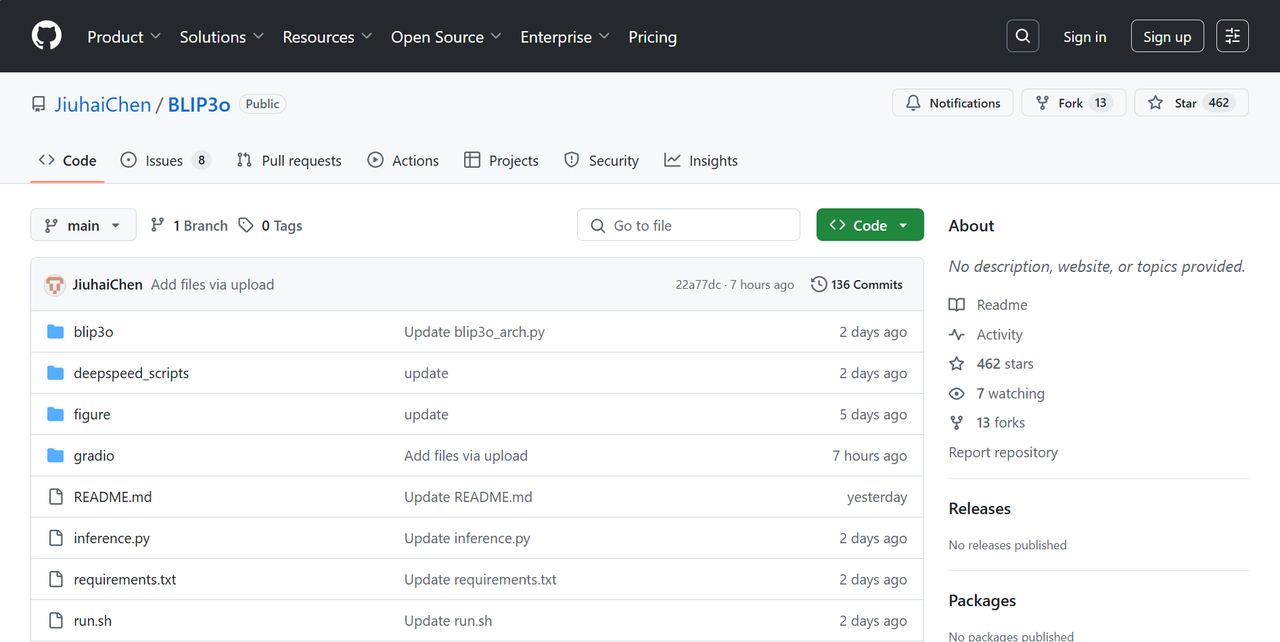Switch to the Code tab
Image resolution: width=1280 pixels, height=642 pixels.
click(68, 161)
